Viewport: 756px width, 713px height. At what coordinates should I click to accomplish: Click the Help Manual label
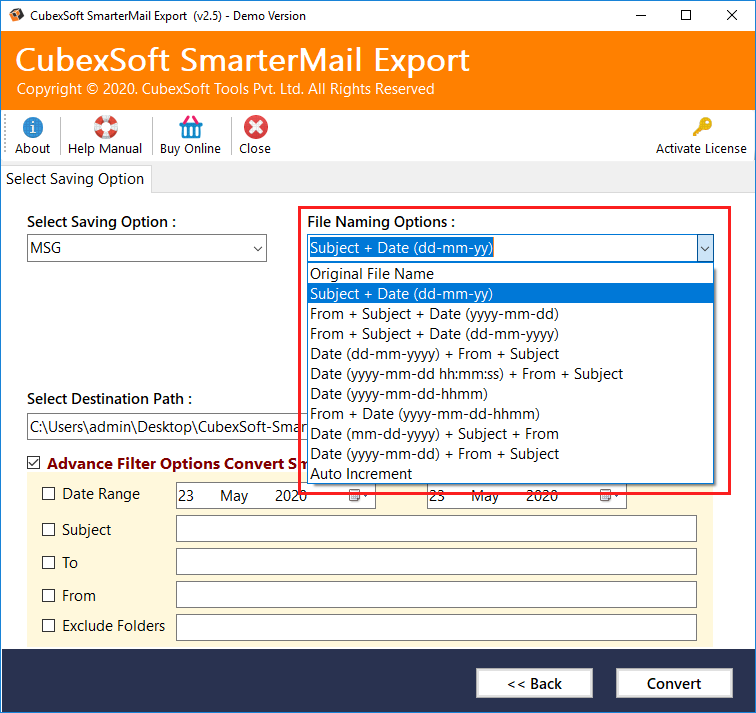[x=105, y=148]
